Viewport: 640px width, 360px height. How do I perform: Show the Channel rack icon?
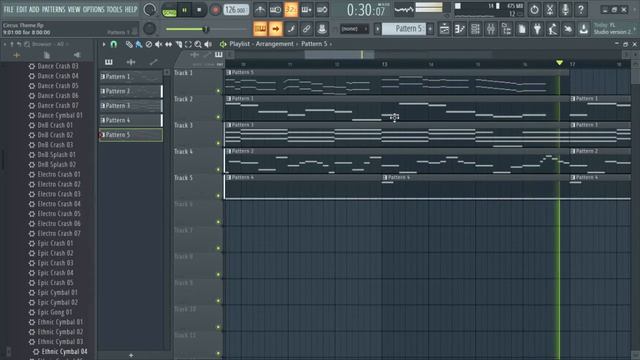click(475, 29)
